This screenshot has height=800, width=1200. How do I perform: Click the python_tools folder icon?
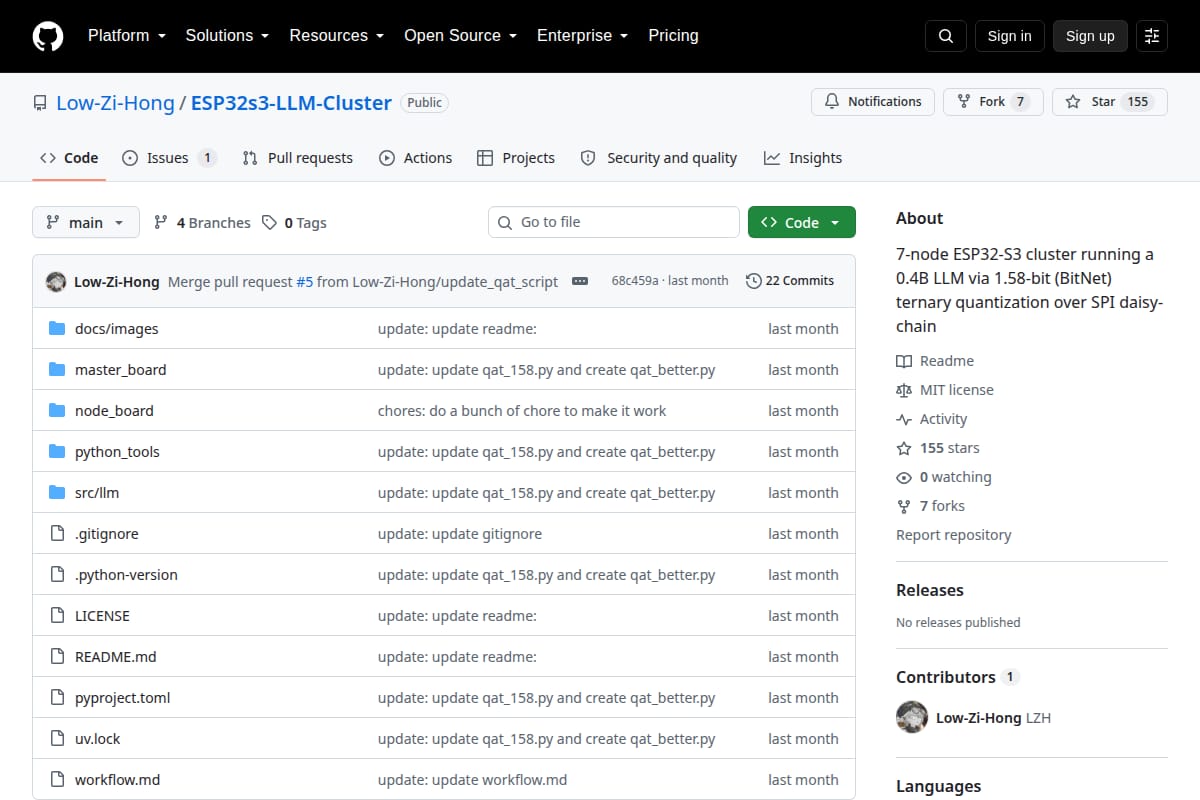tap(57, 452)
